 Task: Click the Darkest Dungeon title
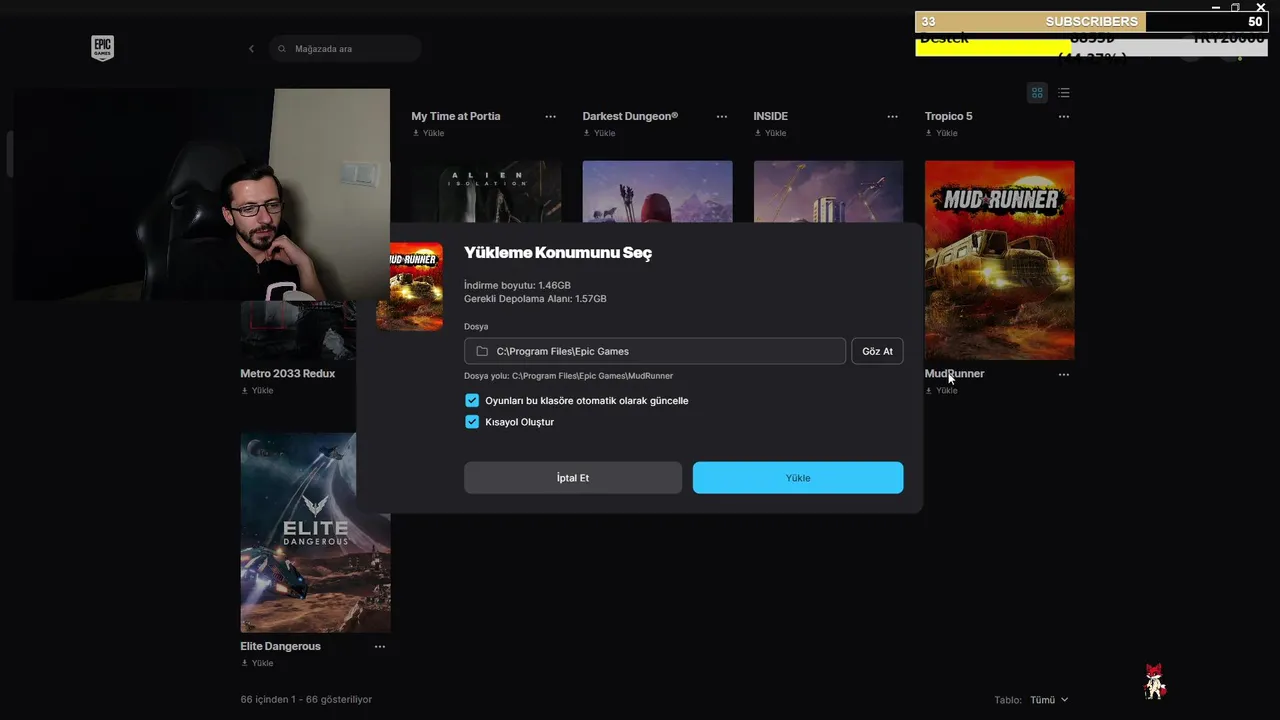coord(630,117)
